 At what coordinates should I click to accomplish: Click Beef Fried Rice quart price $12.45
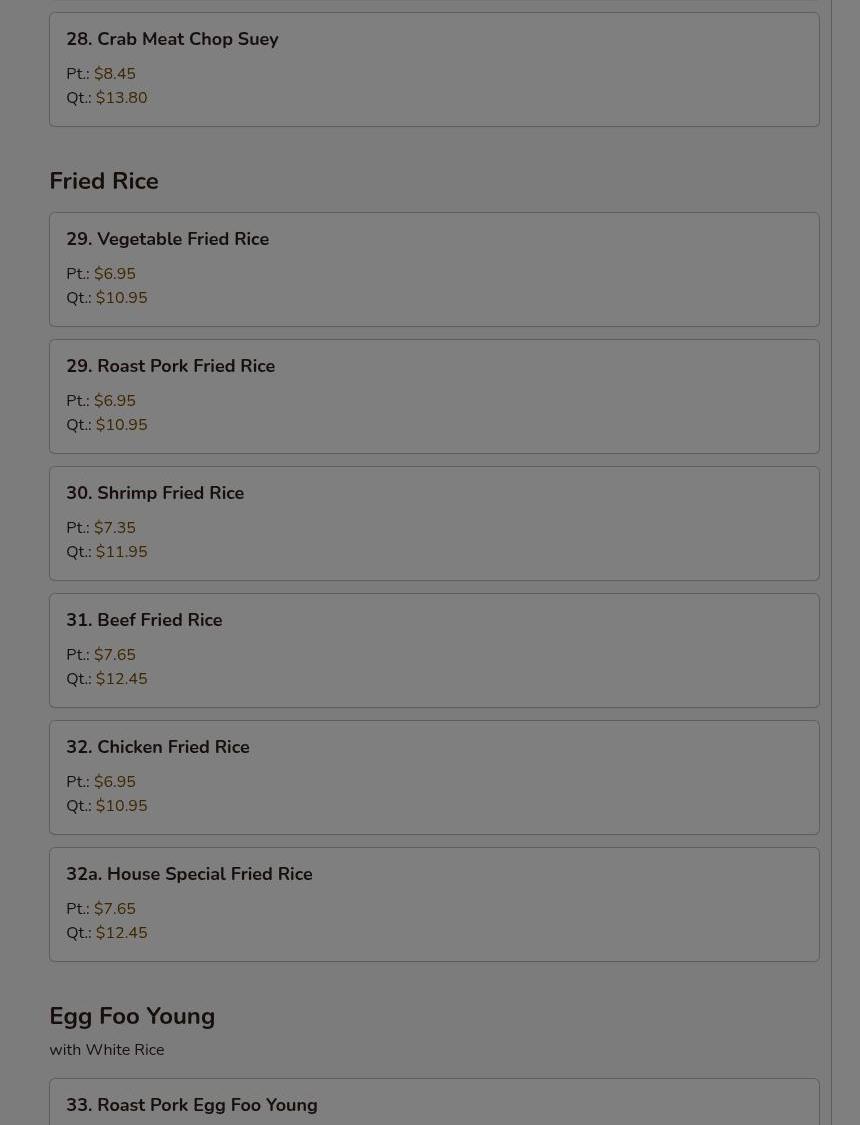pos(121,679)
